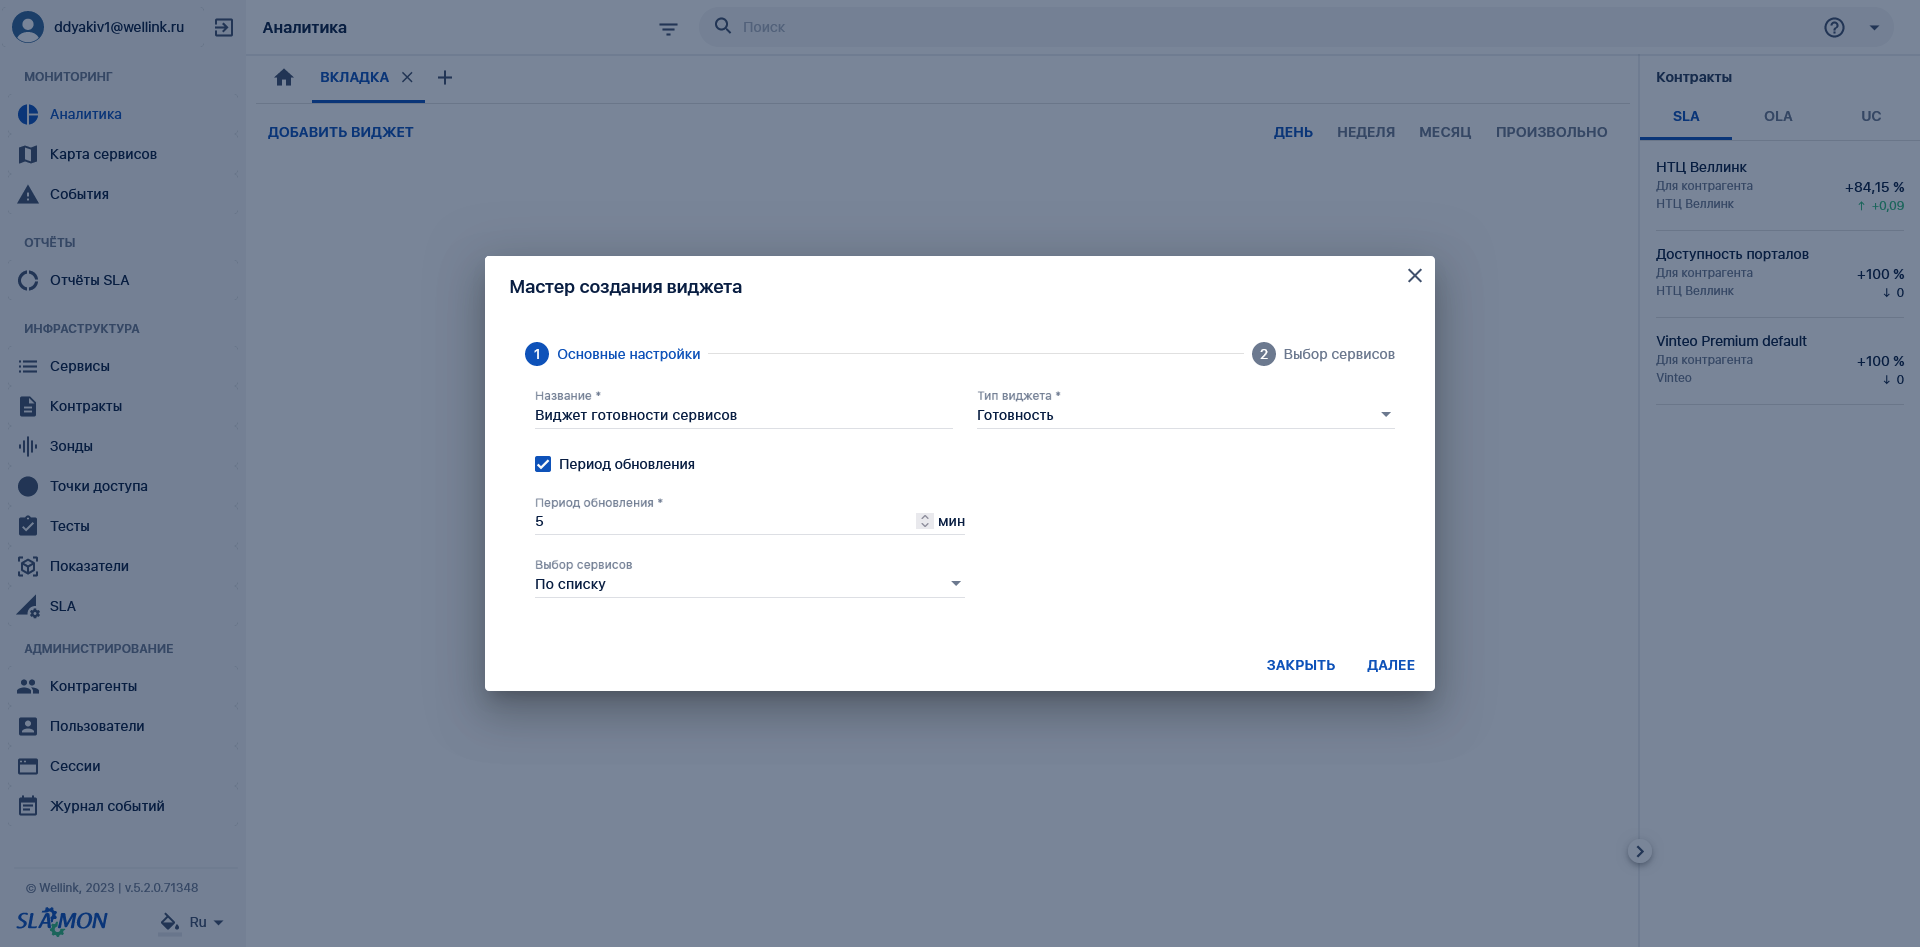Viewport: 1920px width, 947px height.
Task: Click the logout icon next to email
Action: (x=224, y=28)
